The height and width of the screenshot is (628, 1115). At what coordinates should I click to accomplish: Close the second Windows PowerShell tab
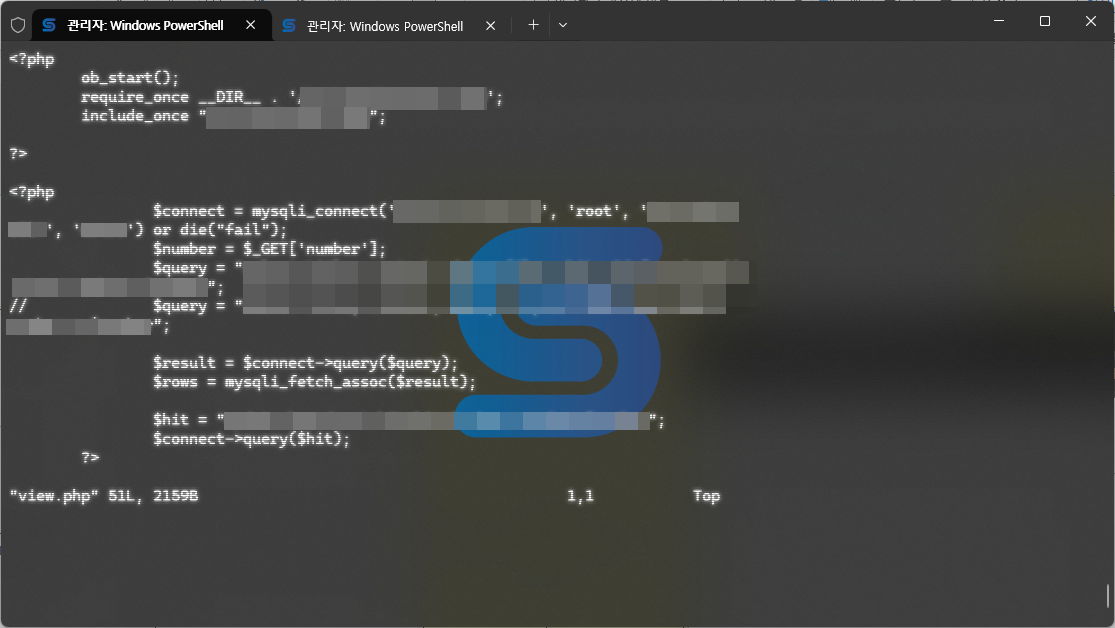point(490,26)
